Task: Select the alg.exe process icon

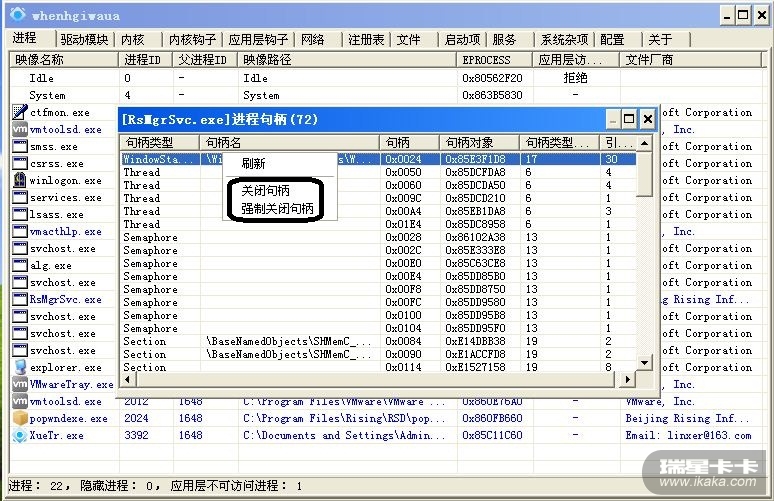Action: 20,265
